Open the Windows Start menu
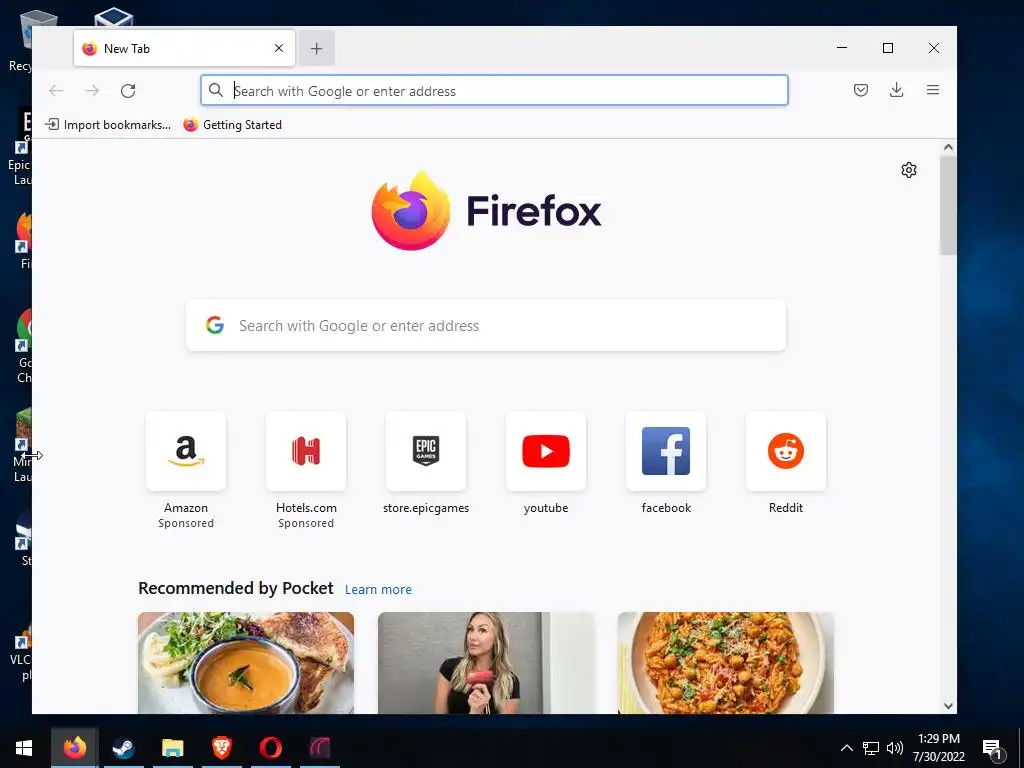This screenshot has width=1024, height=768. (x=24, y=748)
